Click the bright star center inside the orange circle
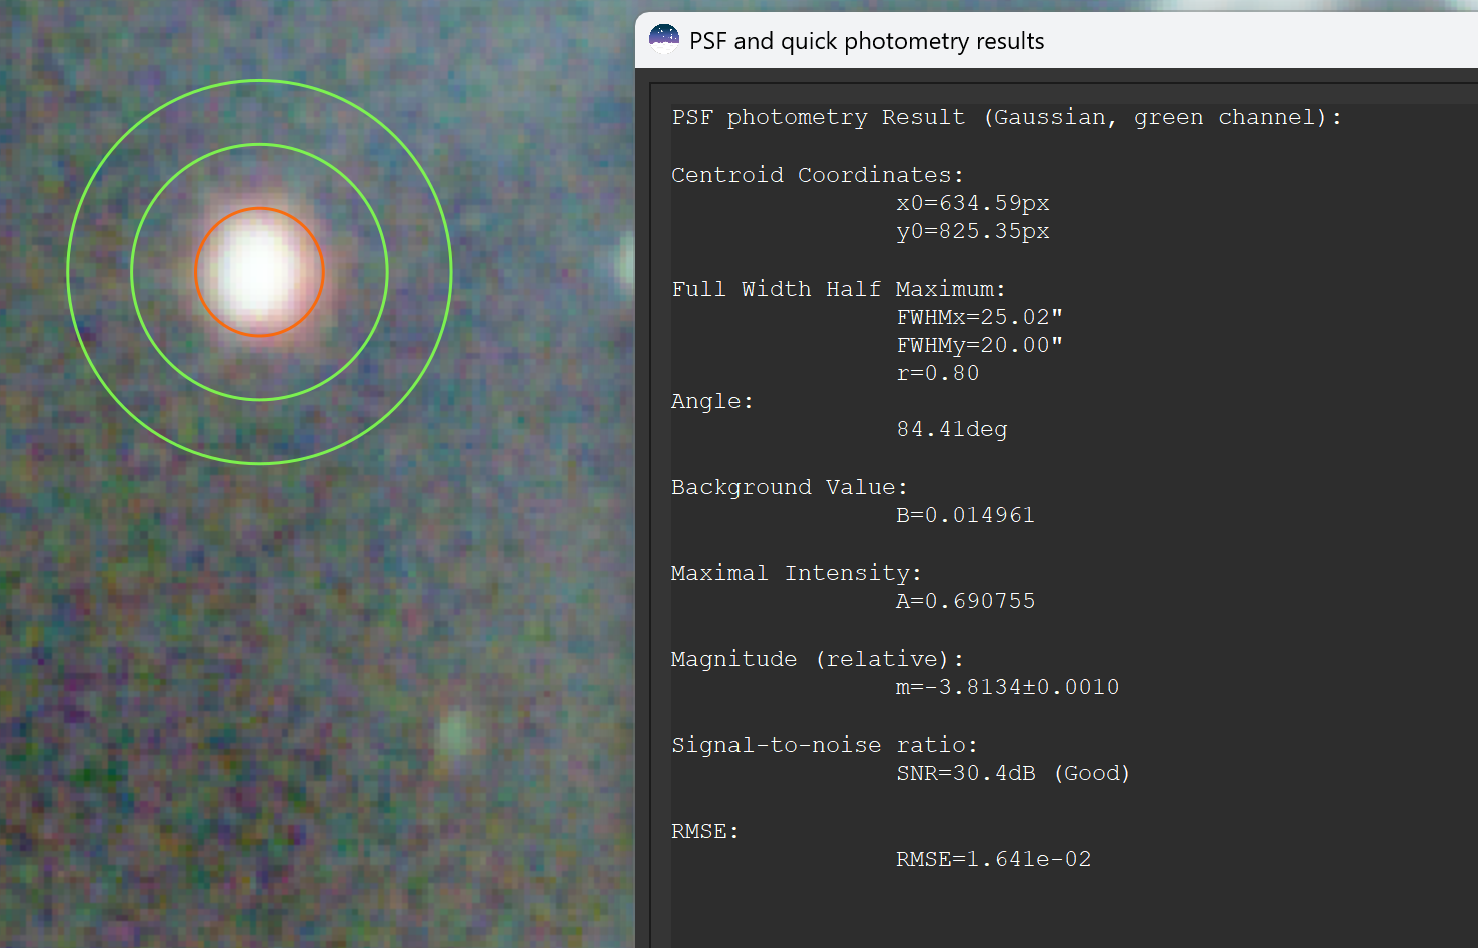The height and width of the screenshot is (948, 1478). tap(259, 272)
